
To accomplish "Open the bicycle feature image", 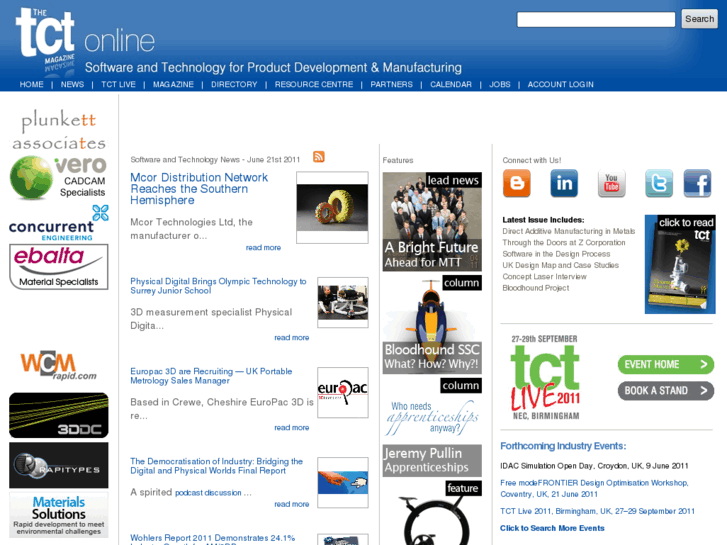I will tap(432, 513).
